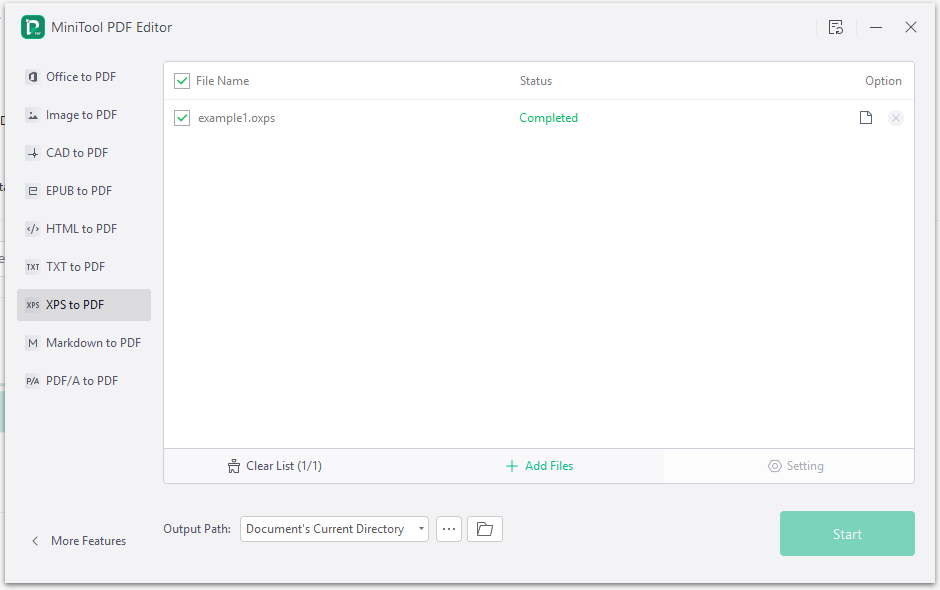Click the Completed status text
The image size is (940, 590).
[x=549, y=118]
